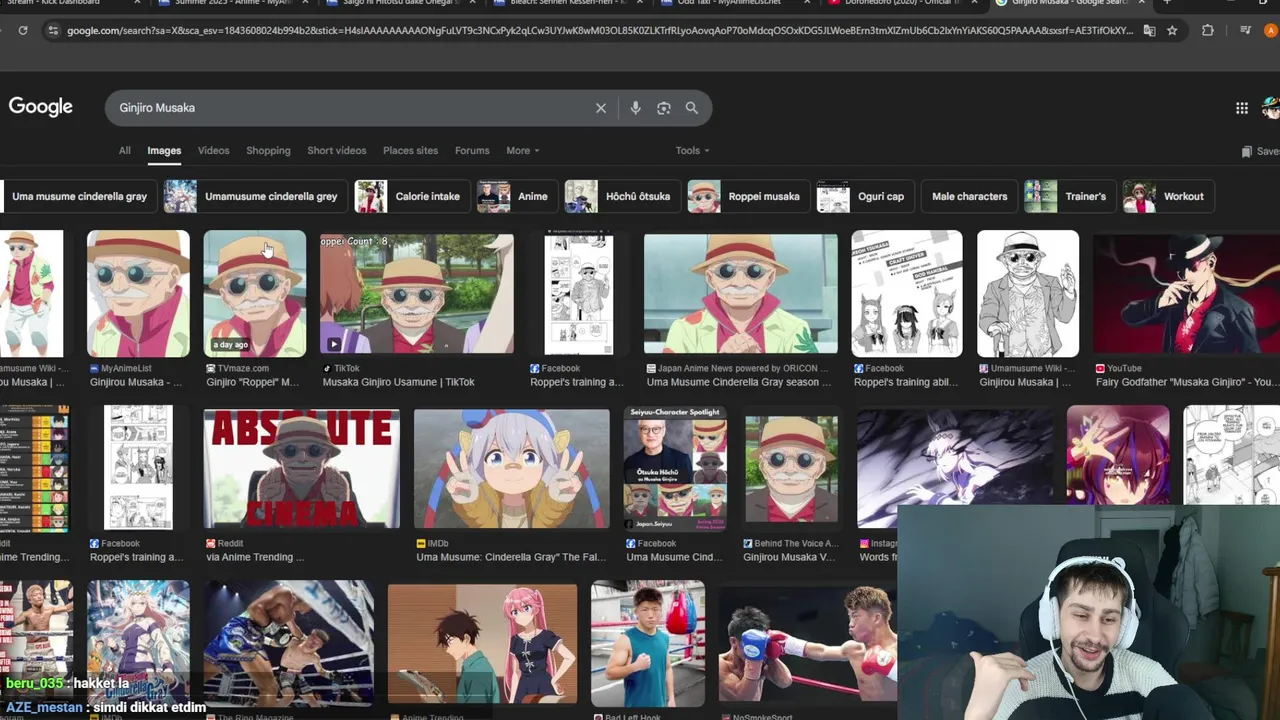
Task: Open the Seiyuu-Character Spotlight Facebook image
Action: 675,468
